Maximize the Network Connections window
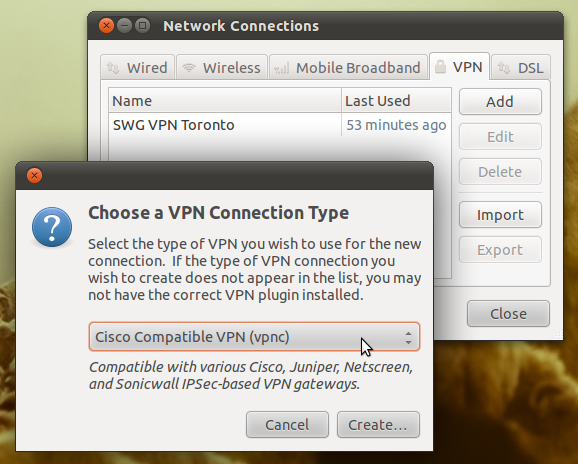Screen dimensions: 578x464 142,26
